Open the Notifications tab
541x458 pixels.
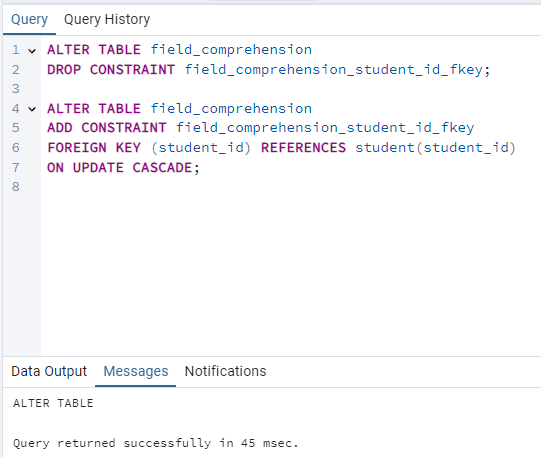225,371
